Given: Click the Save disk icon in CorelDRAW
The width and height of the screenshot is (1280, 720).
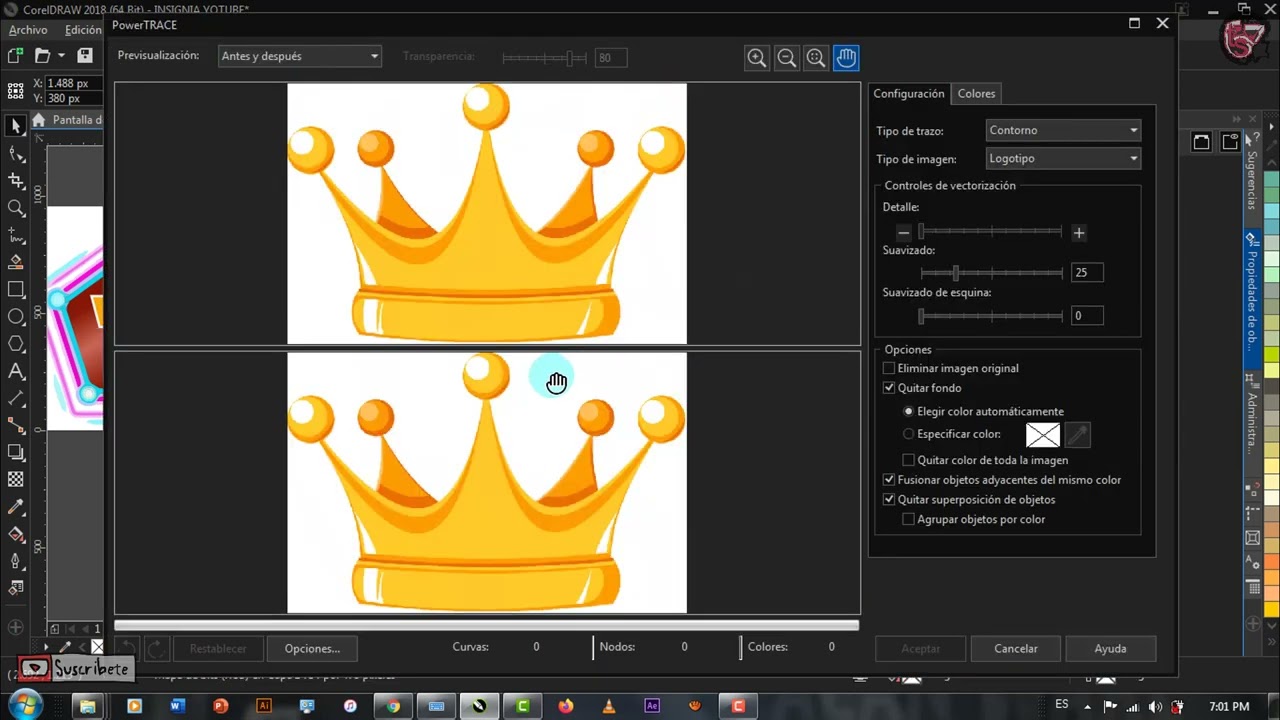Looking at the screenshot, I should (85, 56).
